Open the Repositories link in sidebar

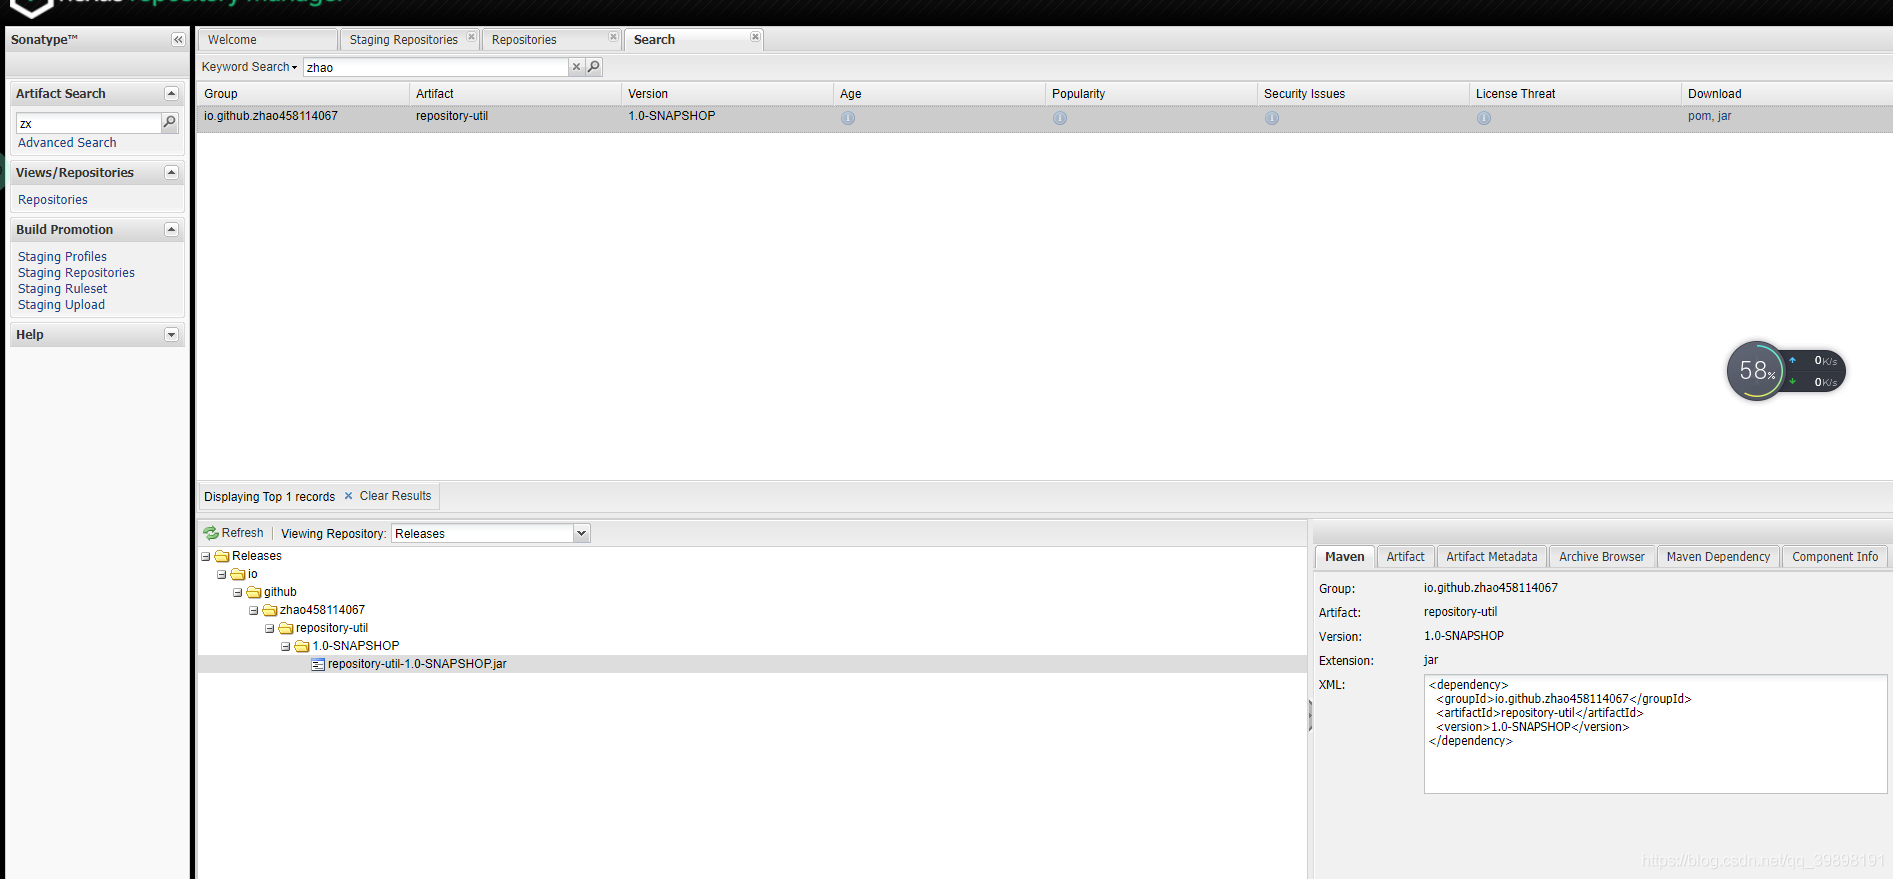pyautogui.click(x=53, y=200)
